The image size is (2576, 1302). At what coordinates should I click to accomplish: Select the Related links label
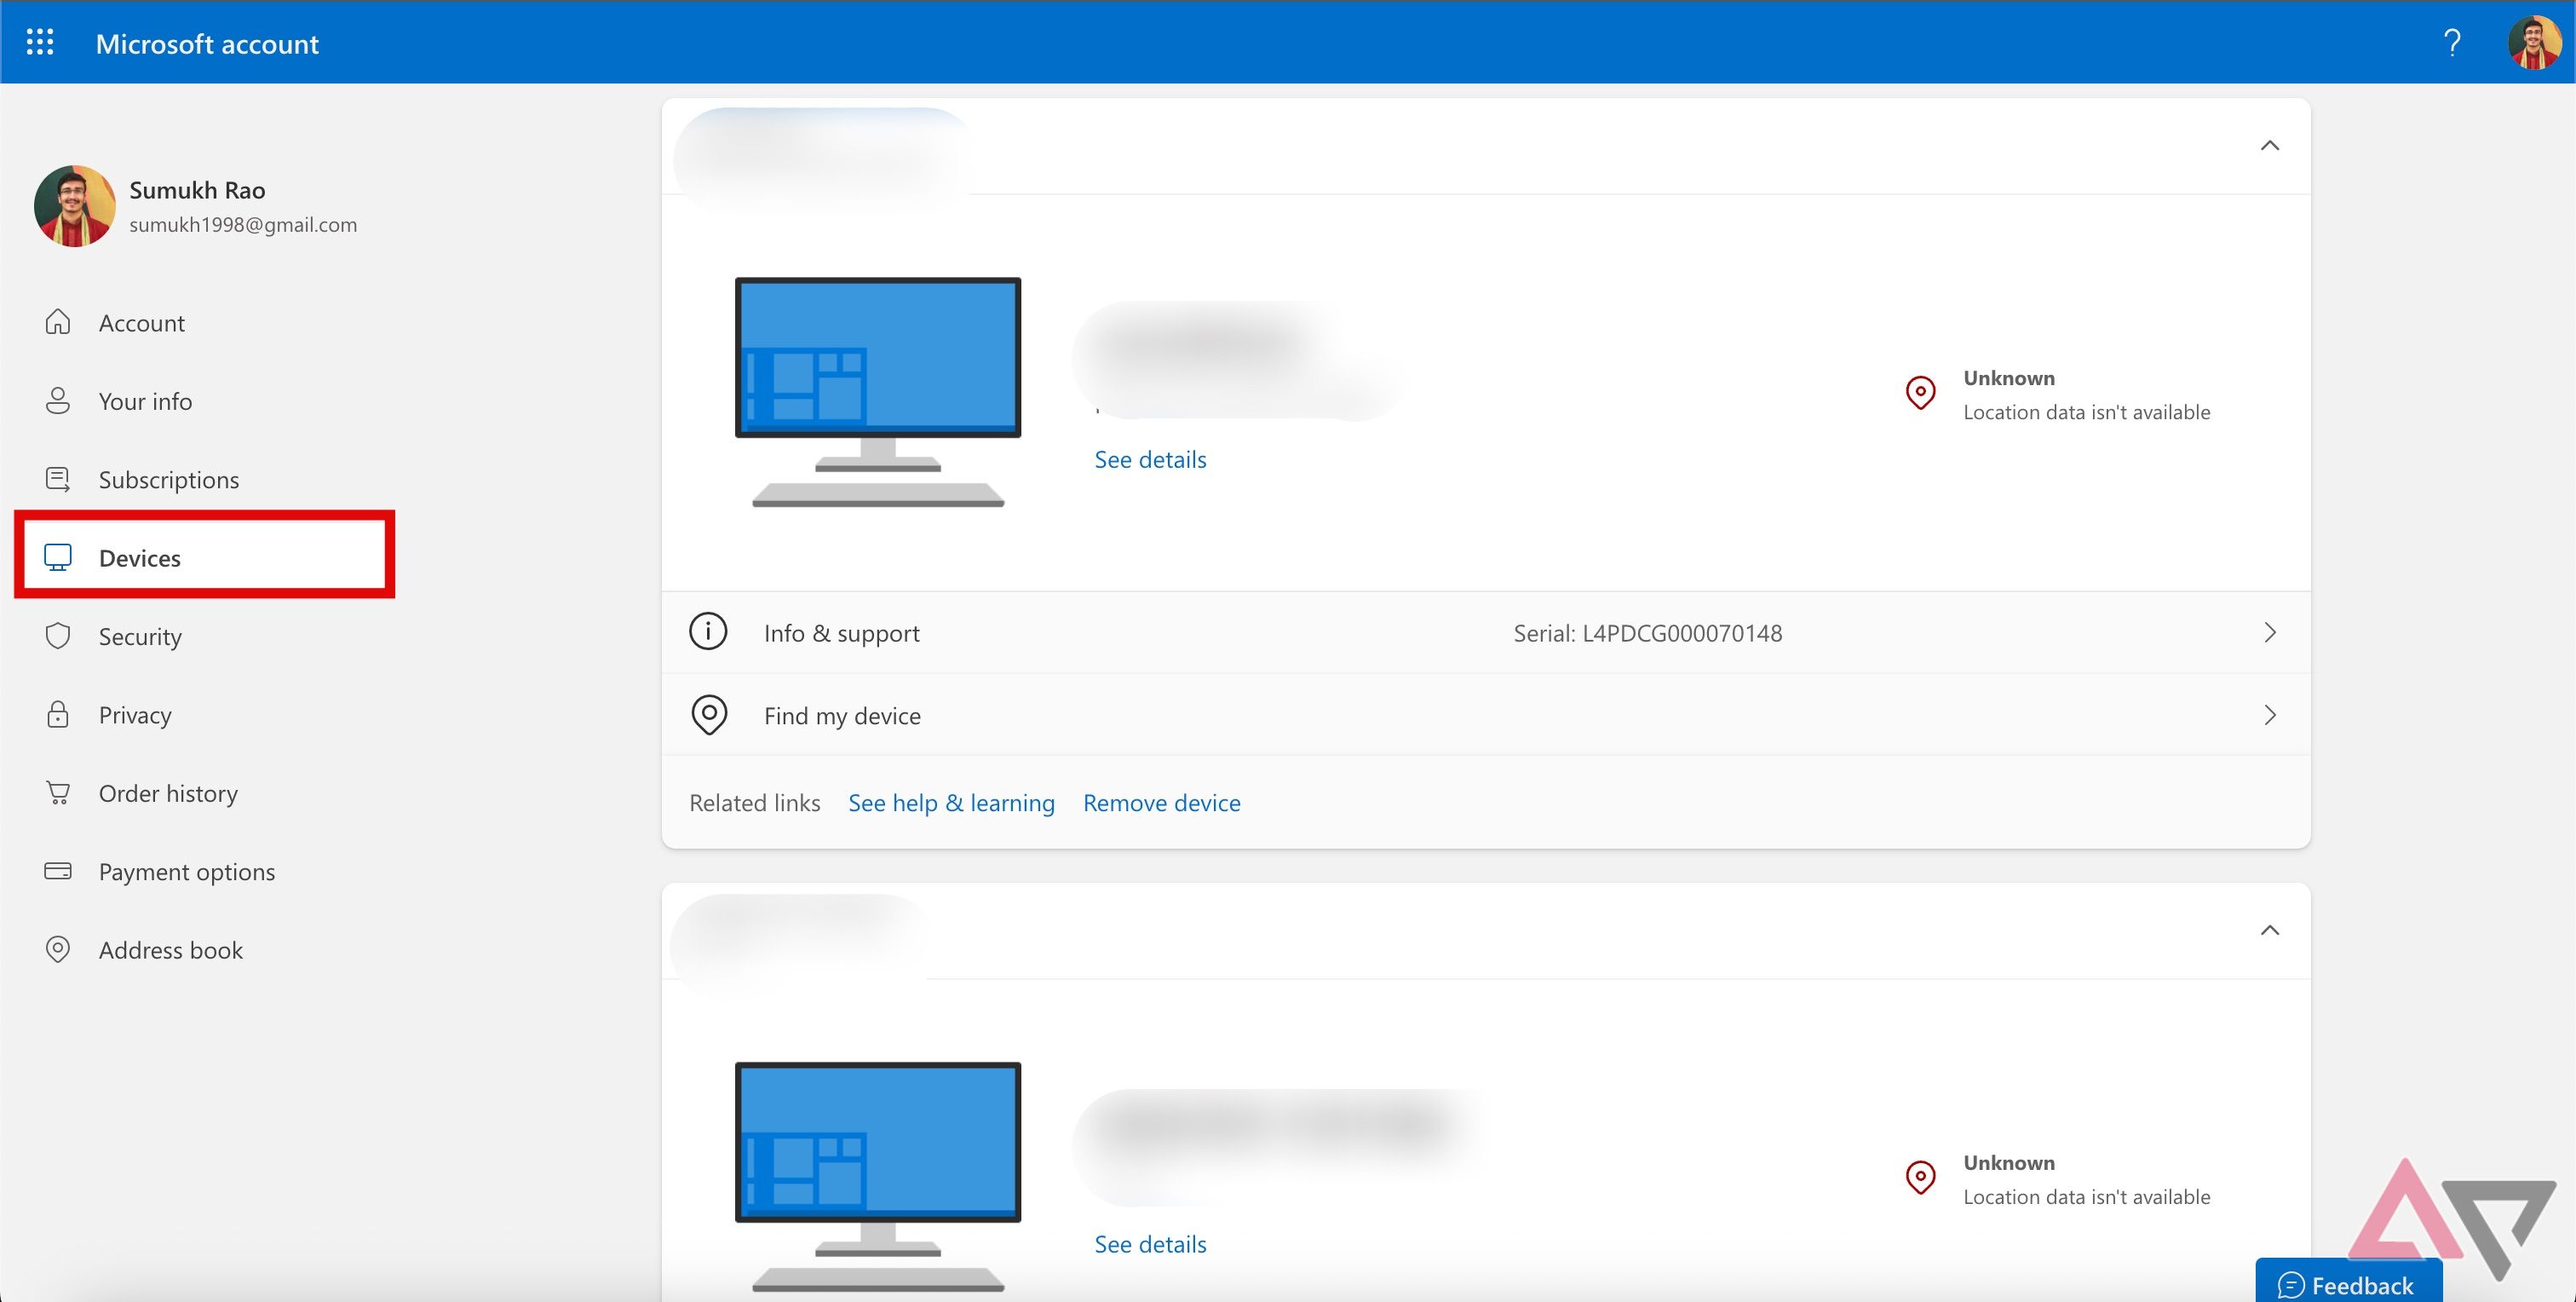[754, 803]
